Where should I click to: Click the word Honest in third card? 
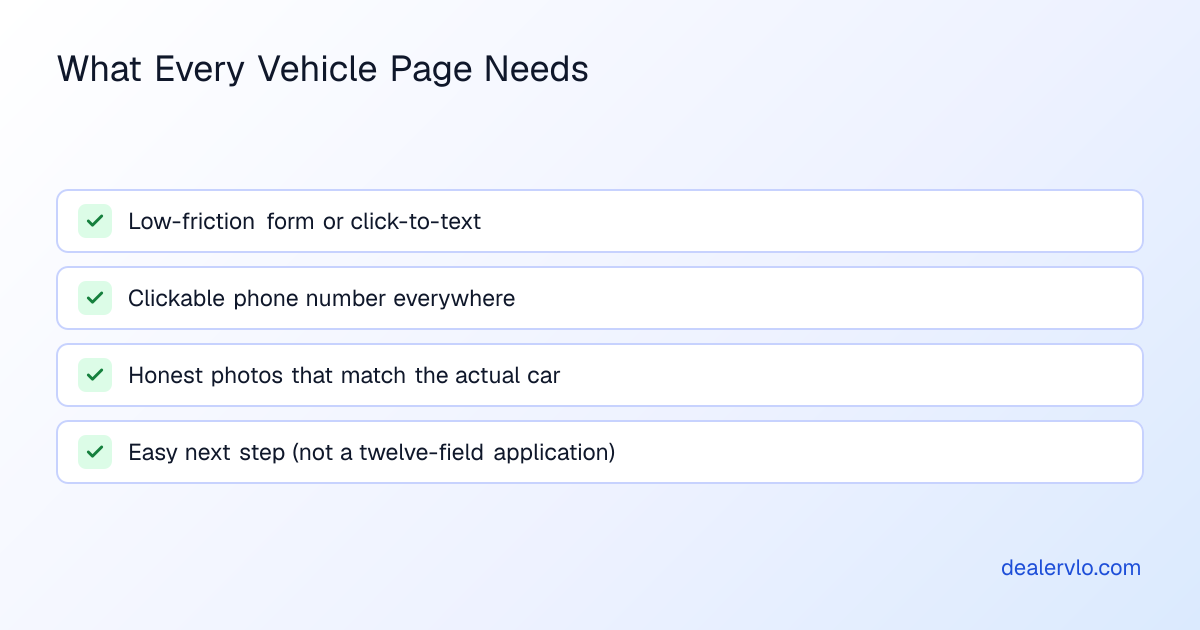tap(164, 375)
